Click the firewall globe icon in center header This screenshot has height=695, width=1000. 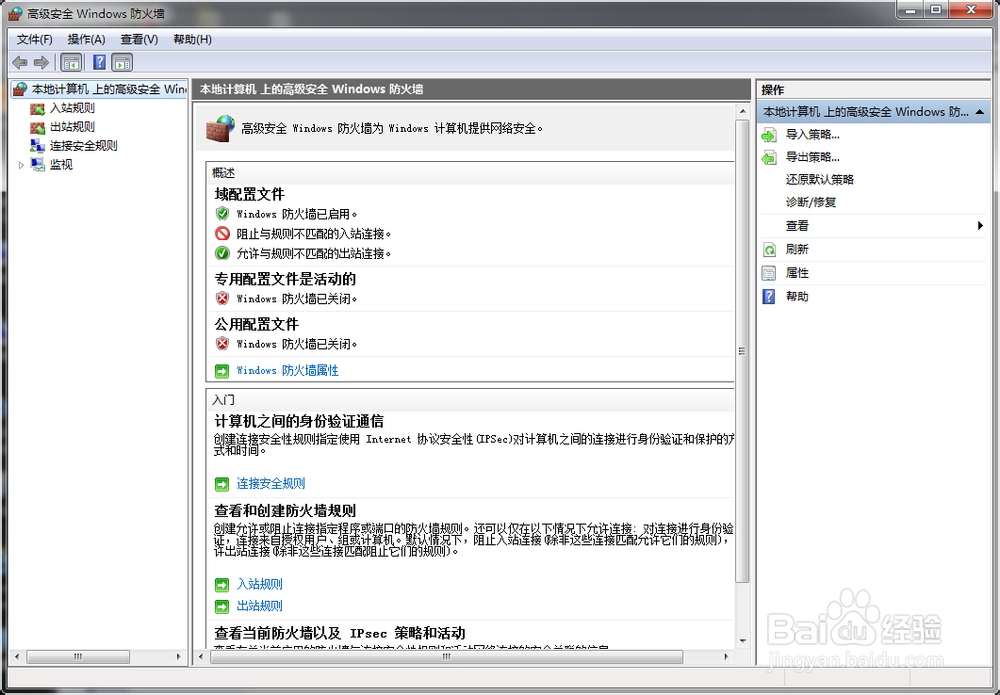tap(220, 128)
